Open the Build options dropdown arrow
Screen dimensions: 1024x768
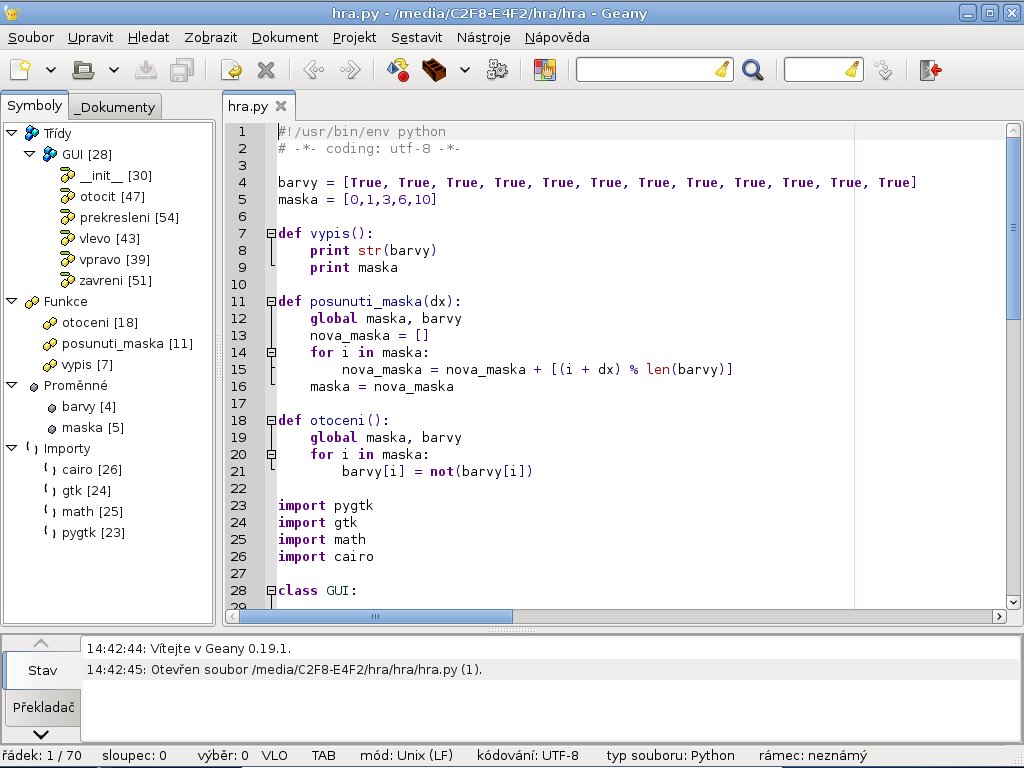[464, 70]
